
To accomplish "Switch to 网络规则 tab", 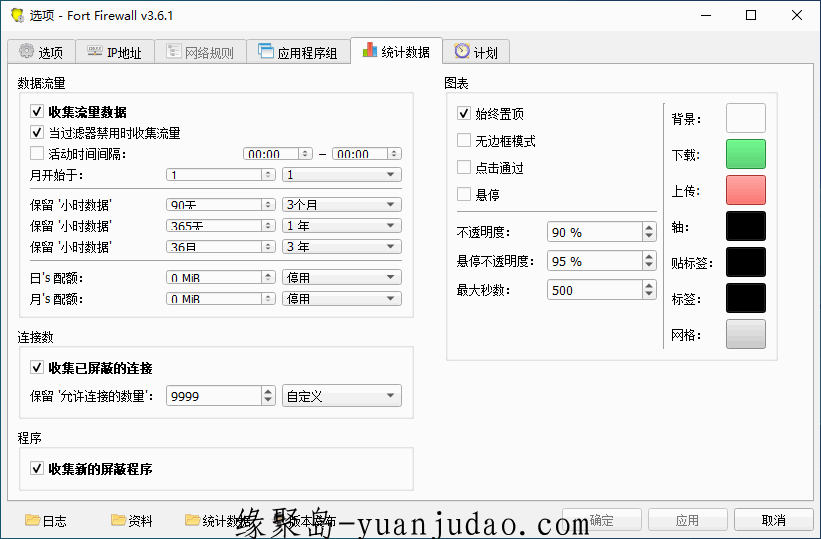I will pos(201,51).
